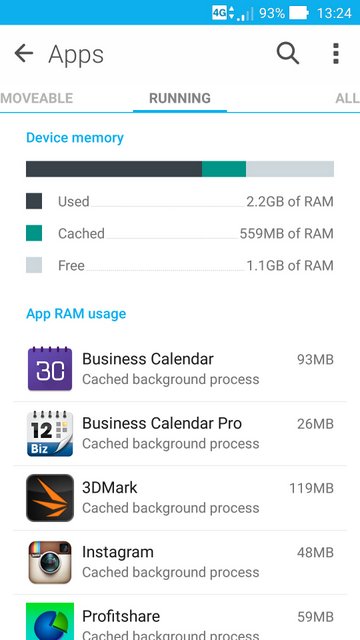Click the teal Cached memory bar segment
This screenshot has width=360, height=640.
click(224, 169)
